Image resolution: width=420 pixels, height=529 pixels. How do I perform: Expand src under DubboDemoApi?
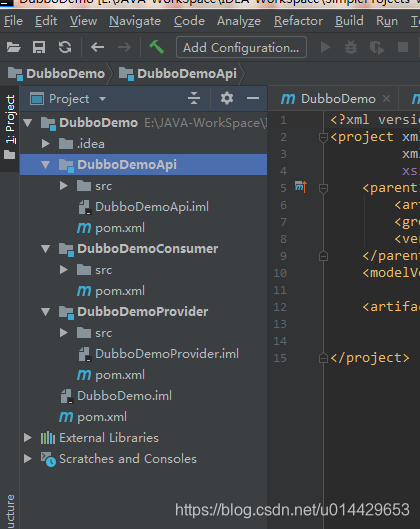pos(63,186)
